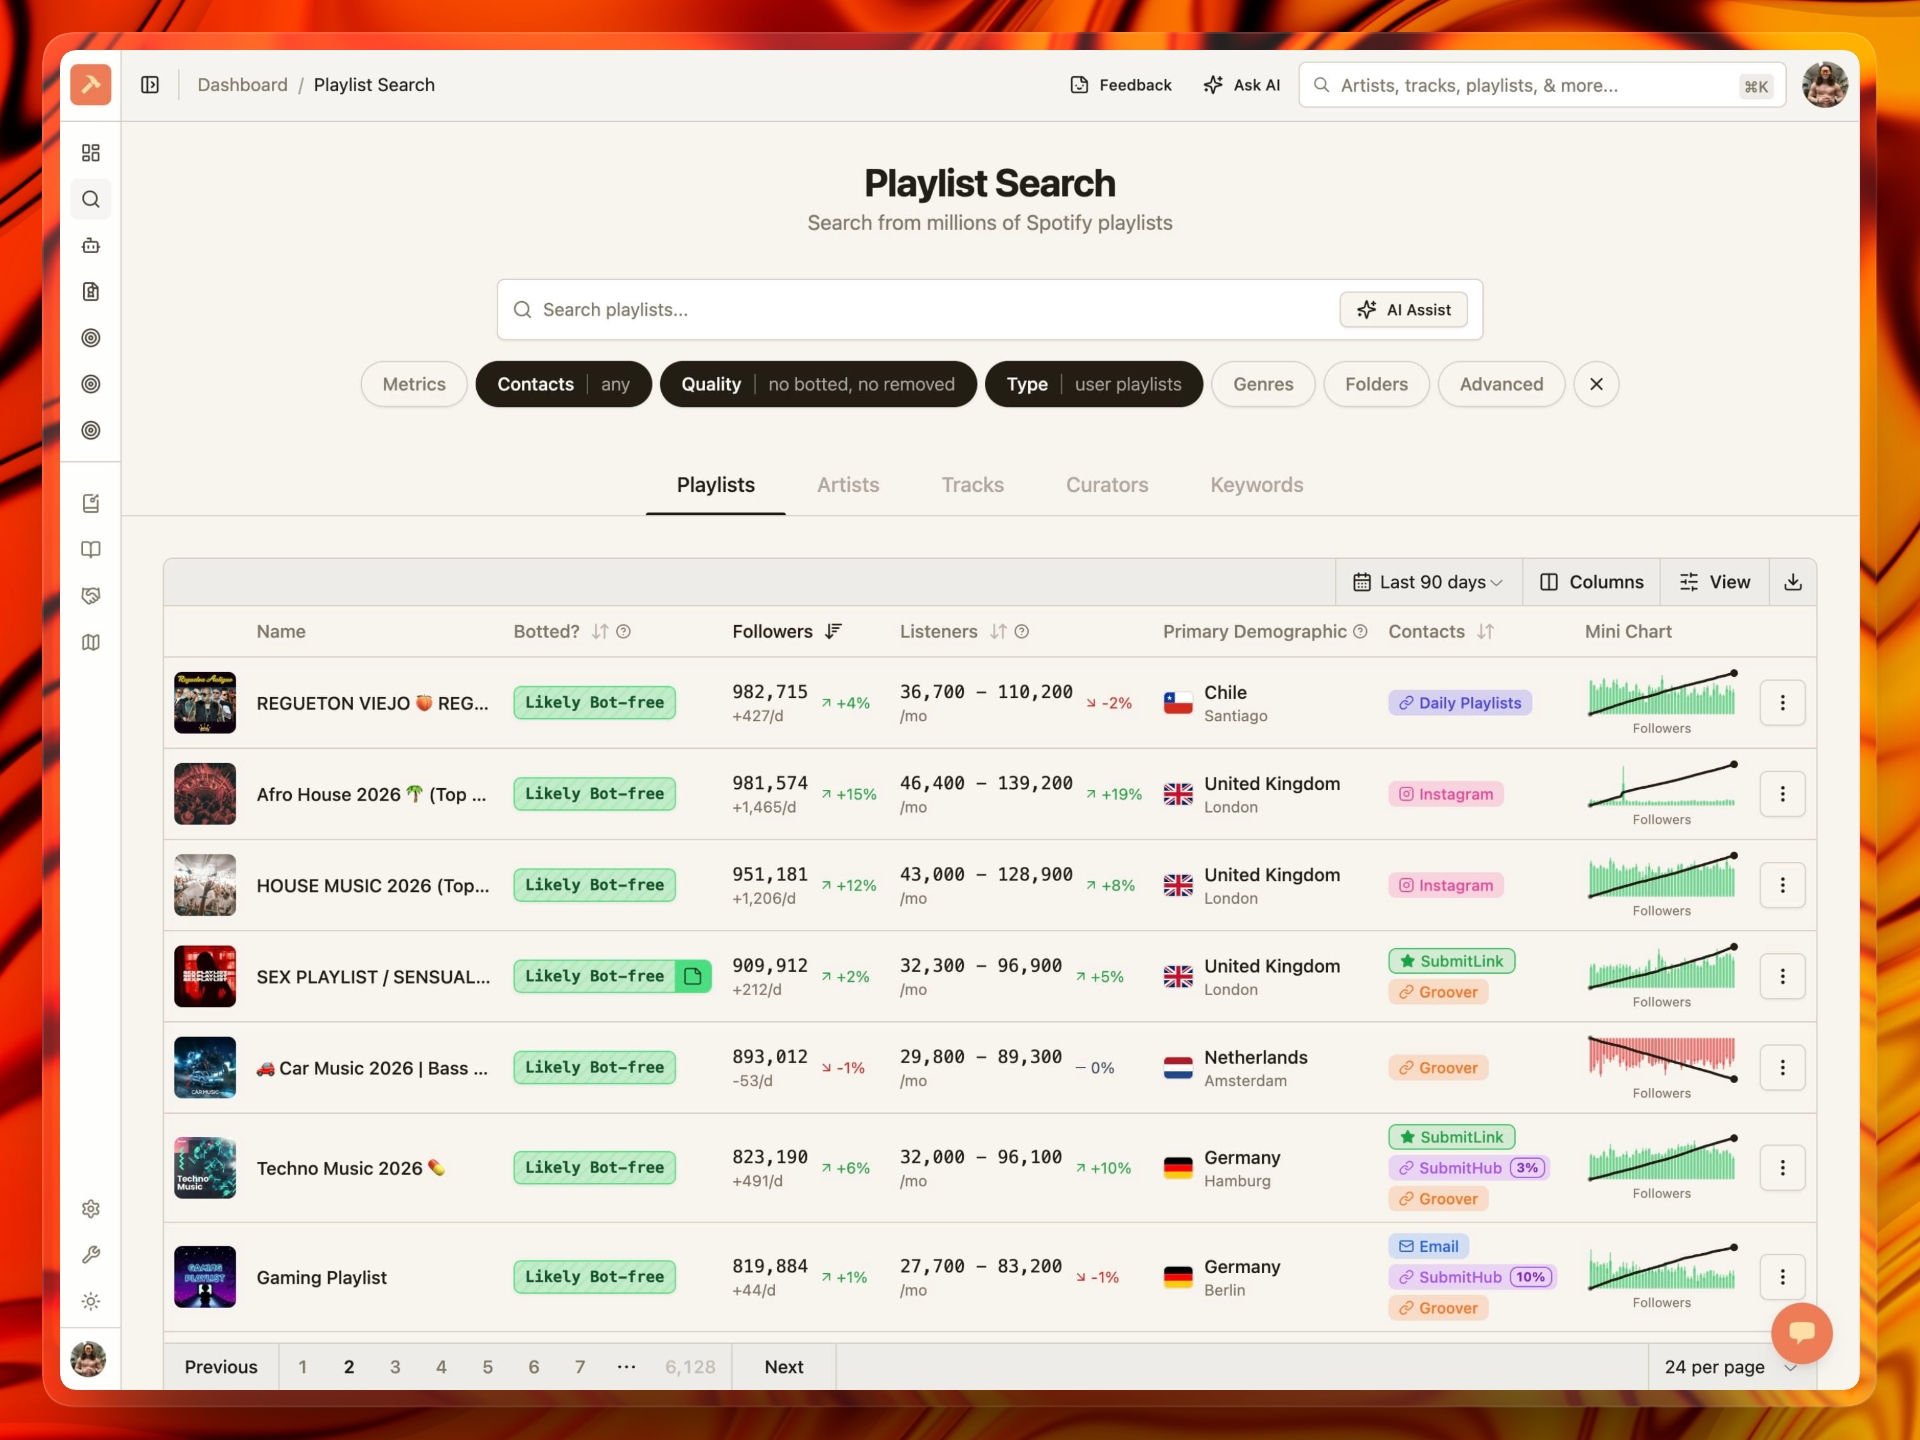Image resolution: width=1920 pixels, height=1440 pixels.
Task: Open row options for Gaming Playlist
Action: [1782, 1277]
